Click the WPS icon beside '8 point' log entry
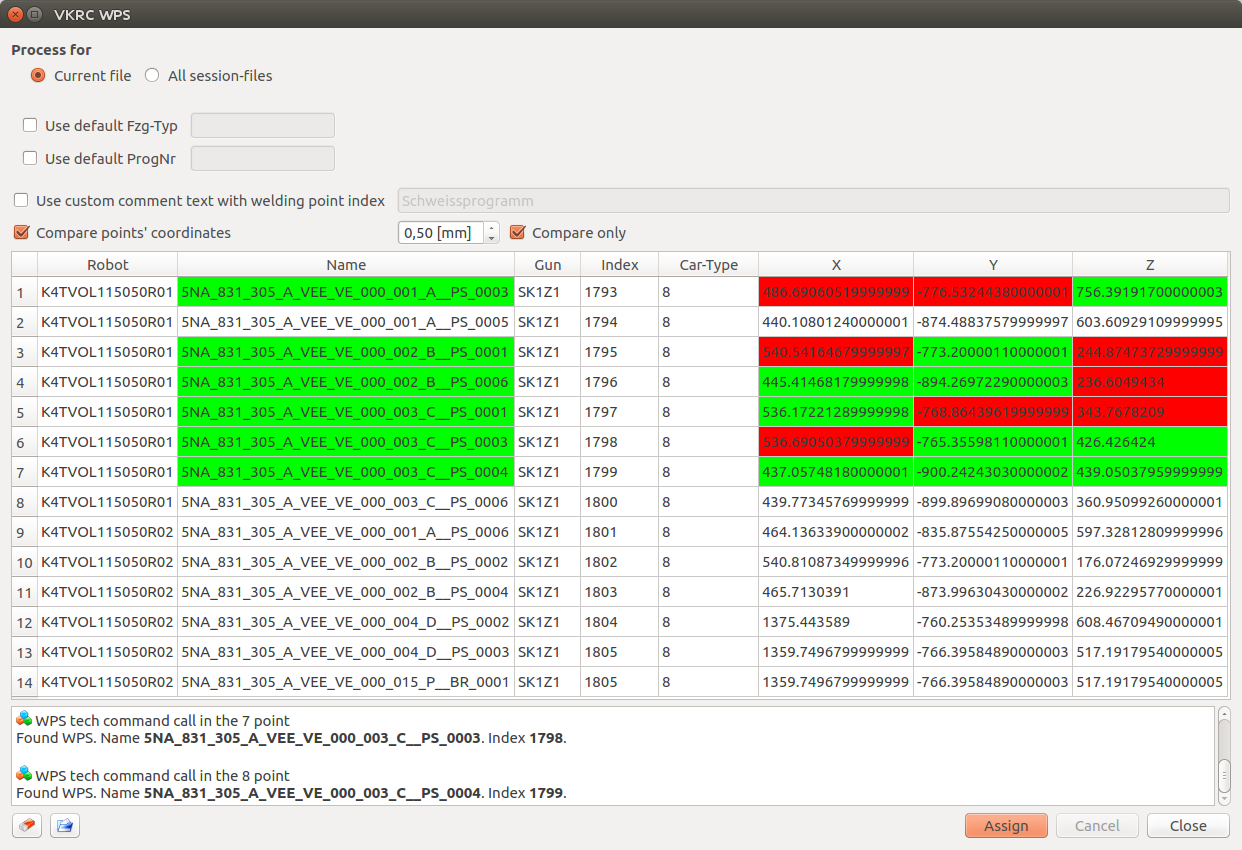Image resolution: width=1242 pixels, height=850 pixels. tap(24, 775)
